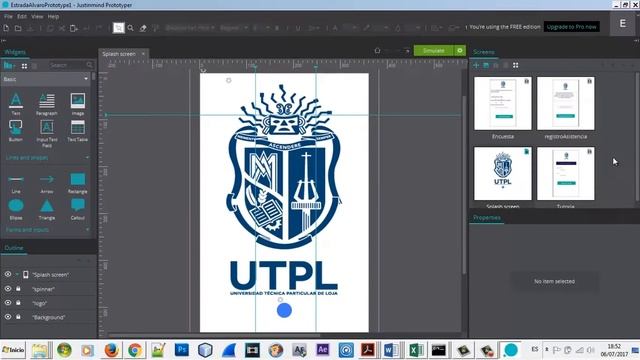The image size is (640, 360).
Task: Pick the Text Table widget
Action: coord(78,131)
